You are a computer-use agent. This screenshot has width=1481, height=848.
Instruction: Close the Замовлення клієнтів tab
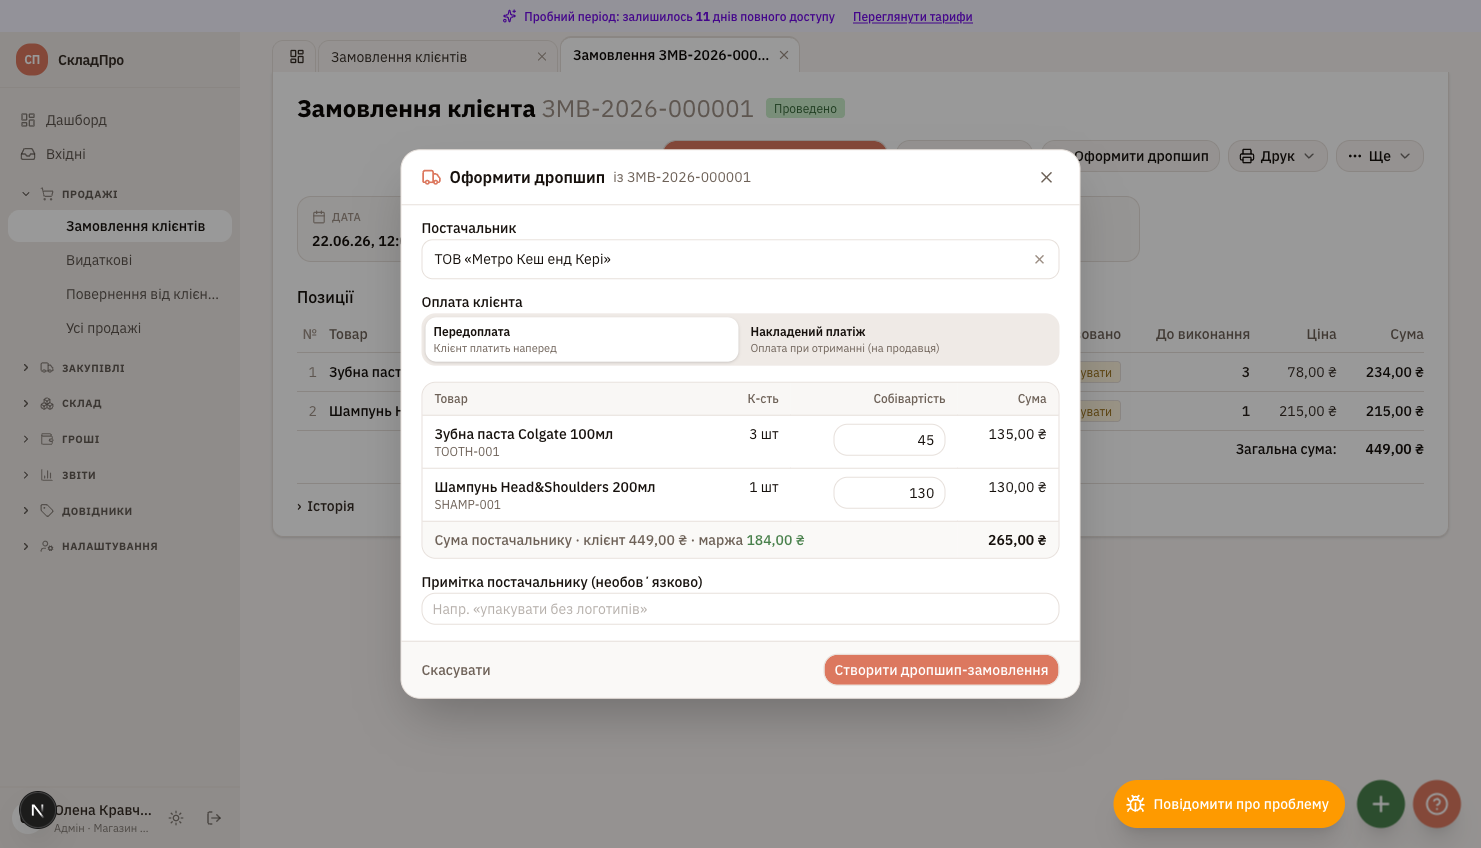542,57
